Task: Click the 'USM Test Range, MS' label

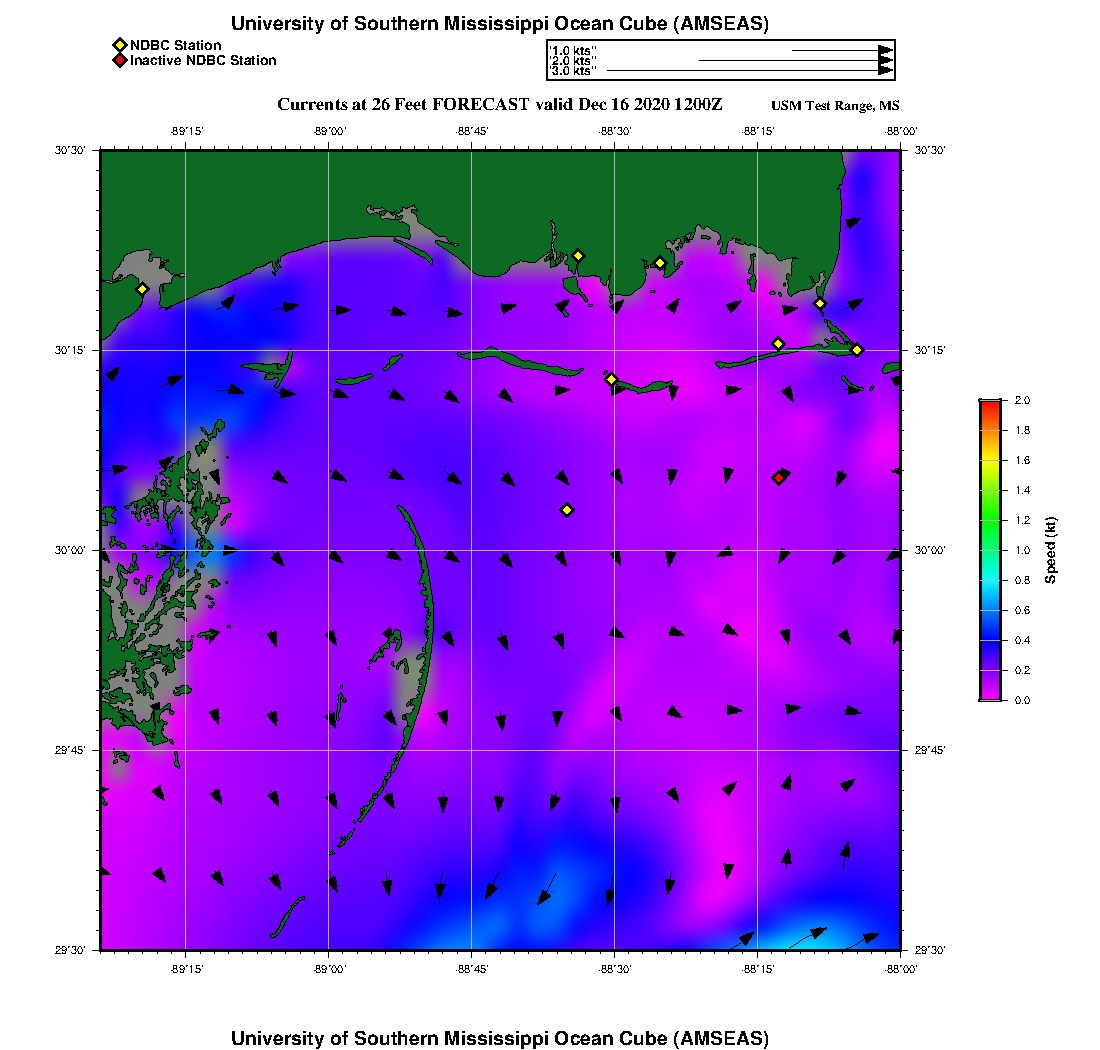Action: tap(835, 106)
